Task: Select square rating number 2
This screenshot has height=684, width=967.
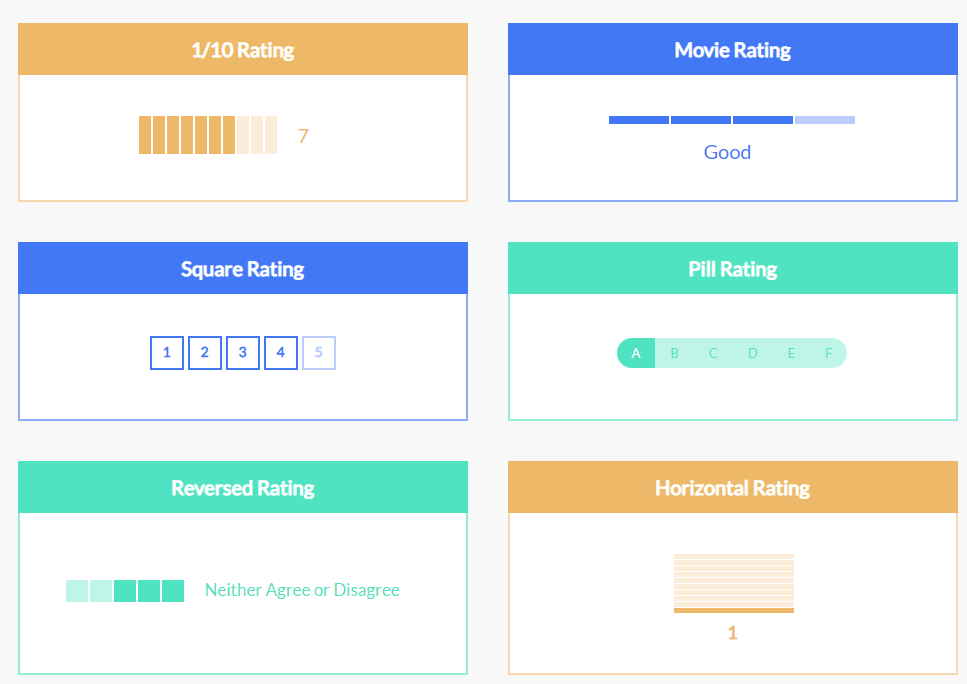Action: point(205,353)
